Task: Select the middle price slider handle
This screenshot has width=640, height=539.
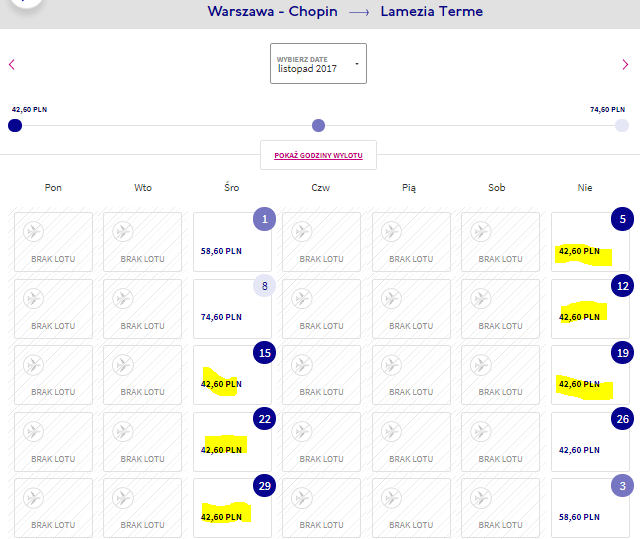Action: tap(318, 125)
